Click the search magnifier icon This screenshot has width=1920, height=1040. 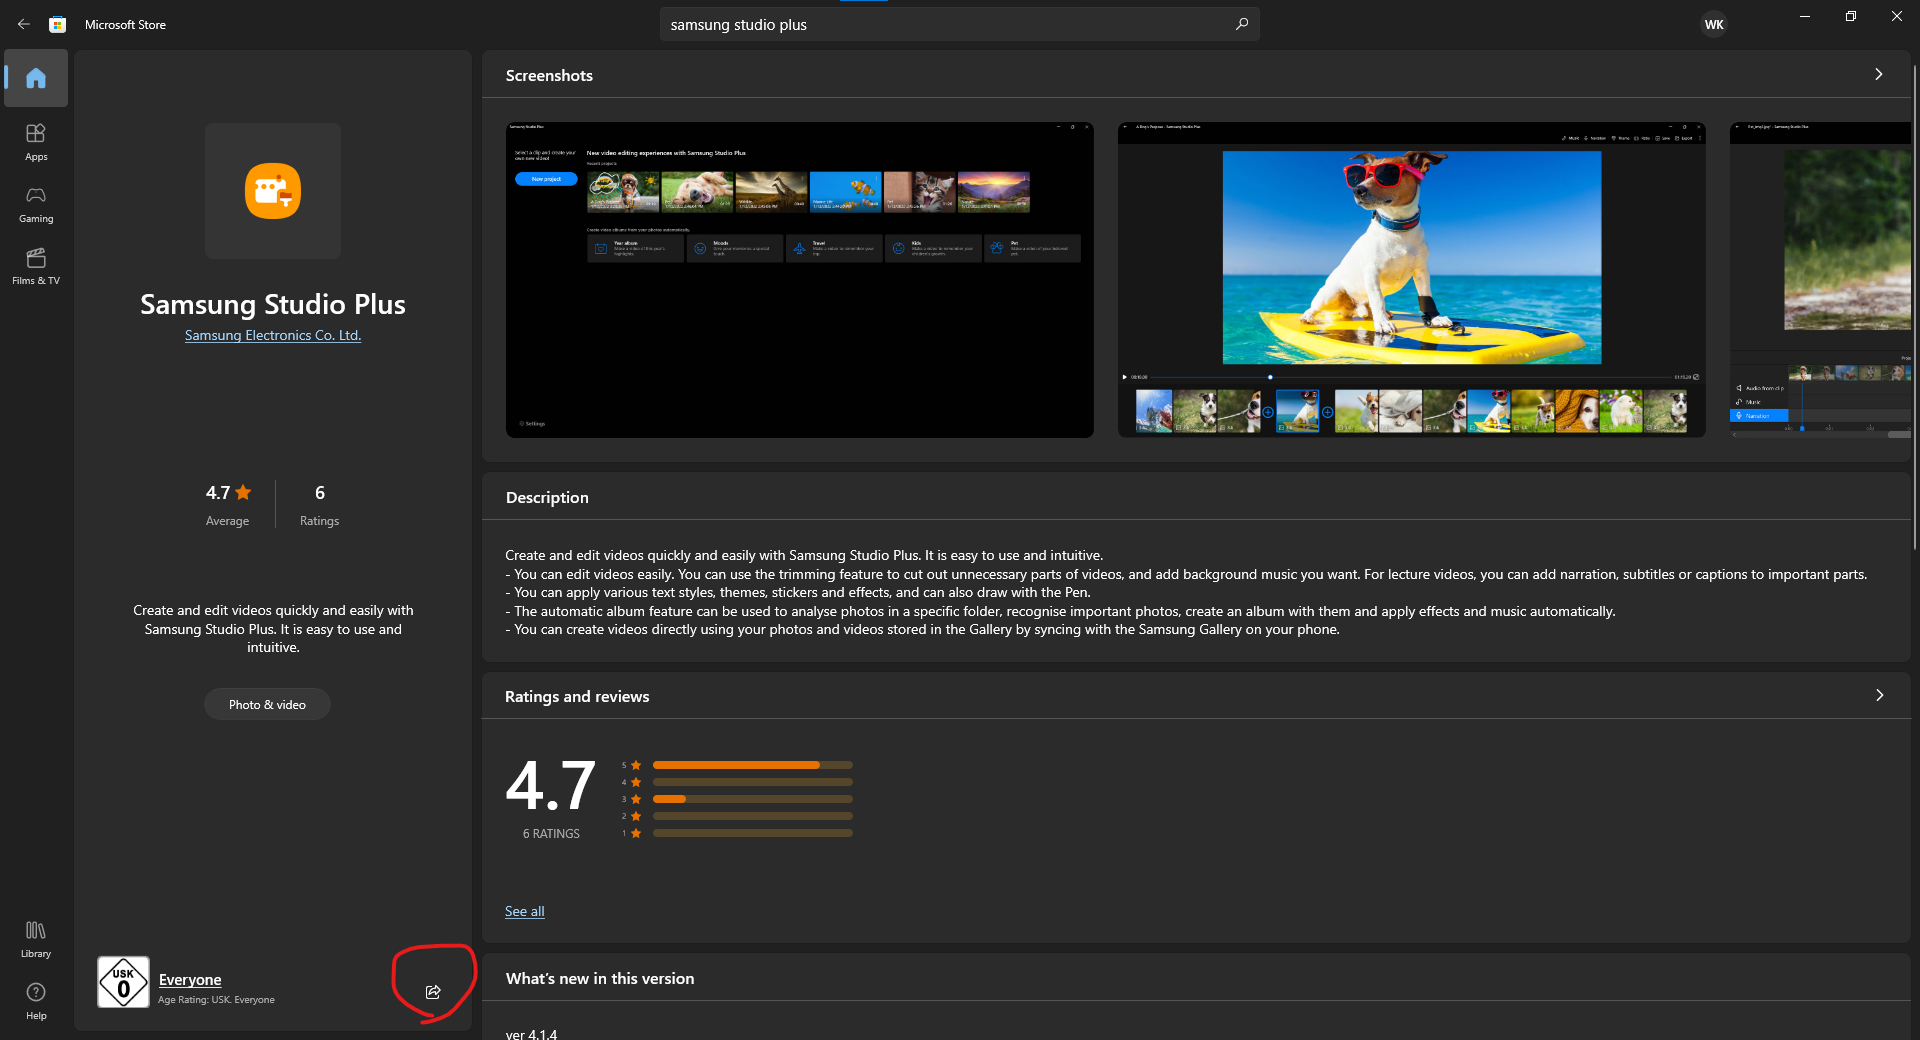(1241, 24)
